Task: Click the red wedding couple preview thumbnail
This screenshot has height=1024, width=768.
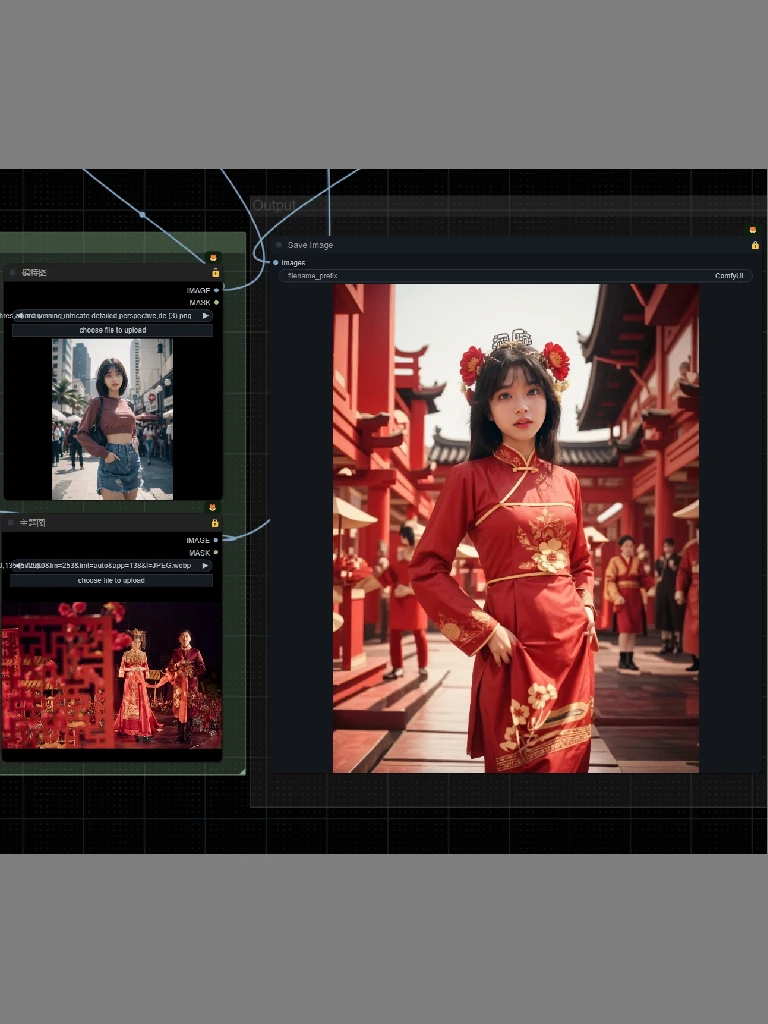Action: coord(111,675)
